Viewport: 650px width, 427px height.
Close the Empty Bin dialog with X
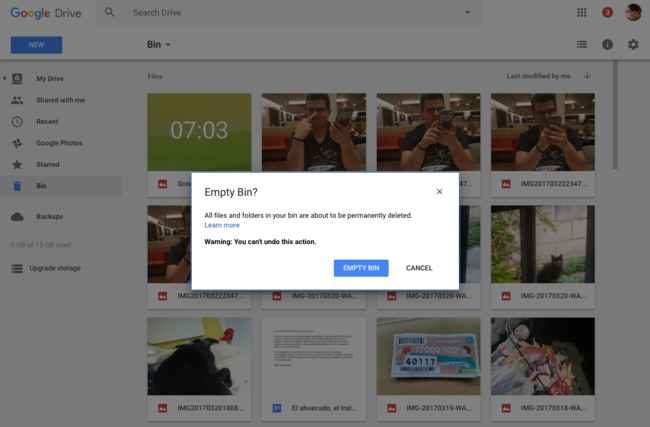439,192
